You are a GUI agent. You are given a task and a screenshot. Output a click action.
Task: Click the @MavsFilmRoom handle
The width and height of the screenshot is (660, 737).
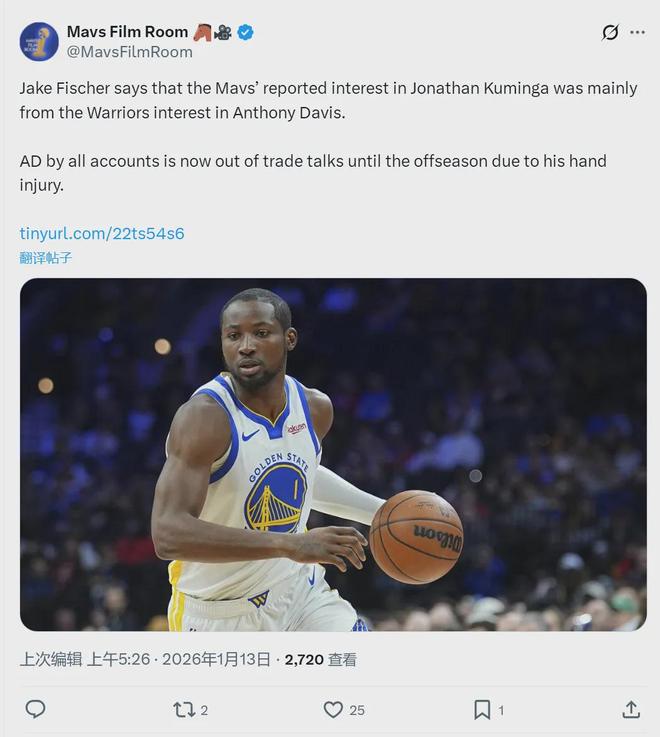(x=129, y=51)
